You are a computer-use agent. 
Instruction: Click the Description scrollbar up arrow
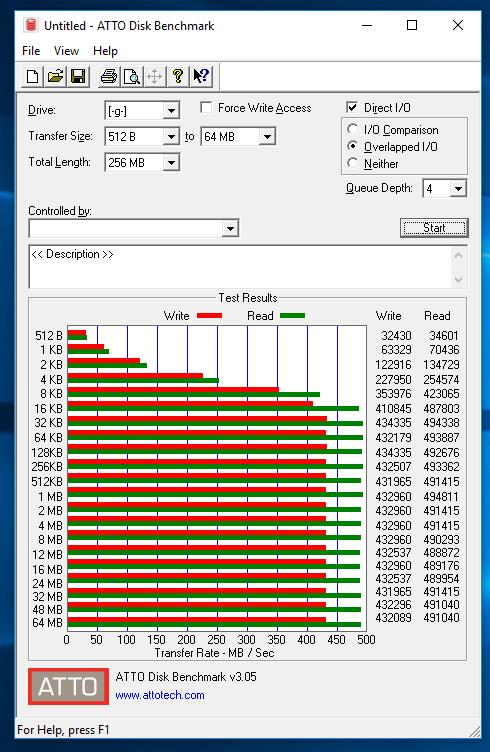point(458,255)
